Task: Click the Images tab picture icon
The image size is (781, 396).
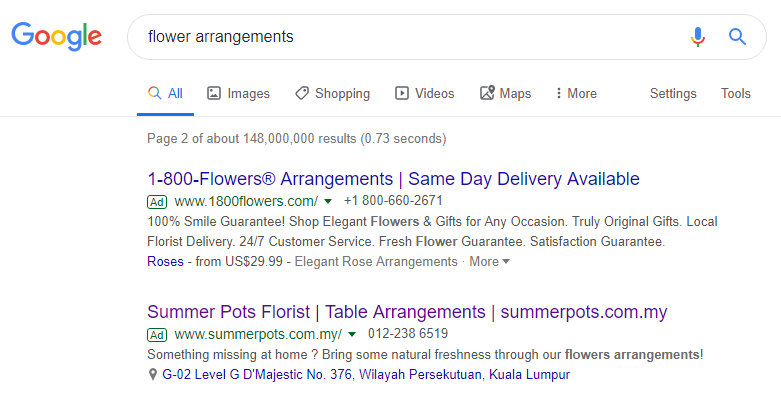Action: [x=214, y=93]
